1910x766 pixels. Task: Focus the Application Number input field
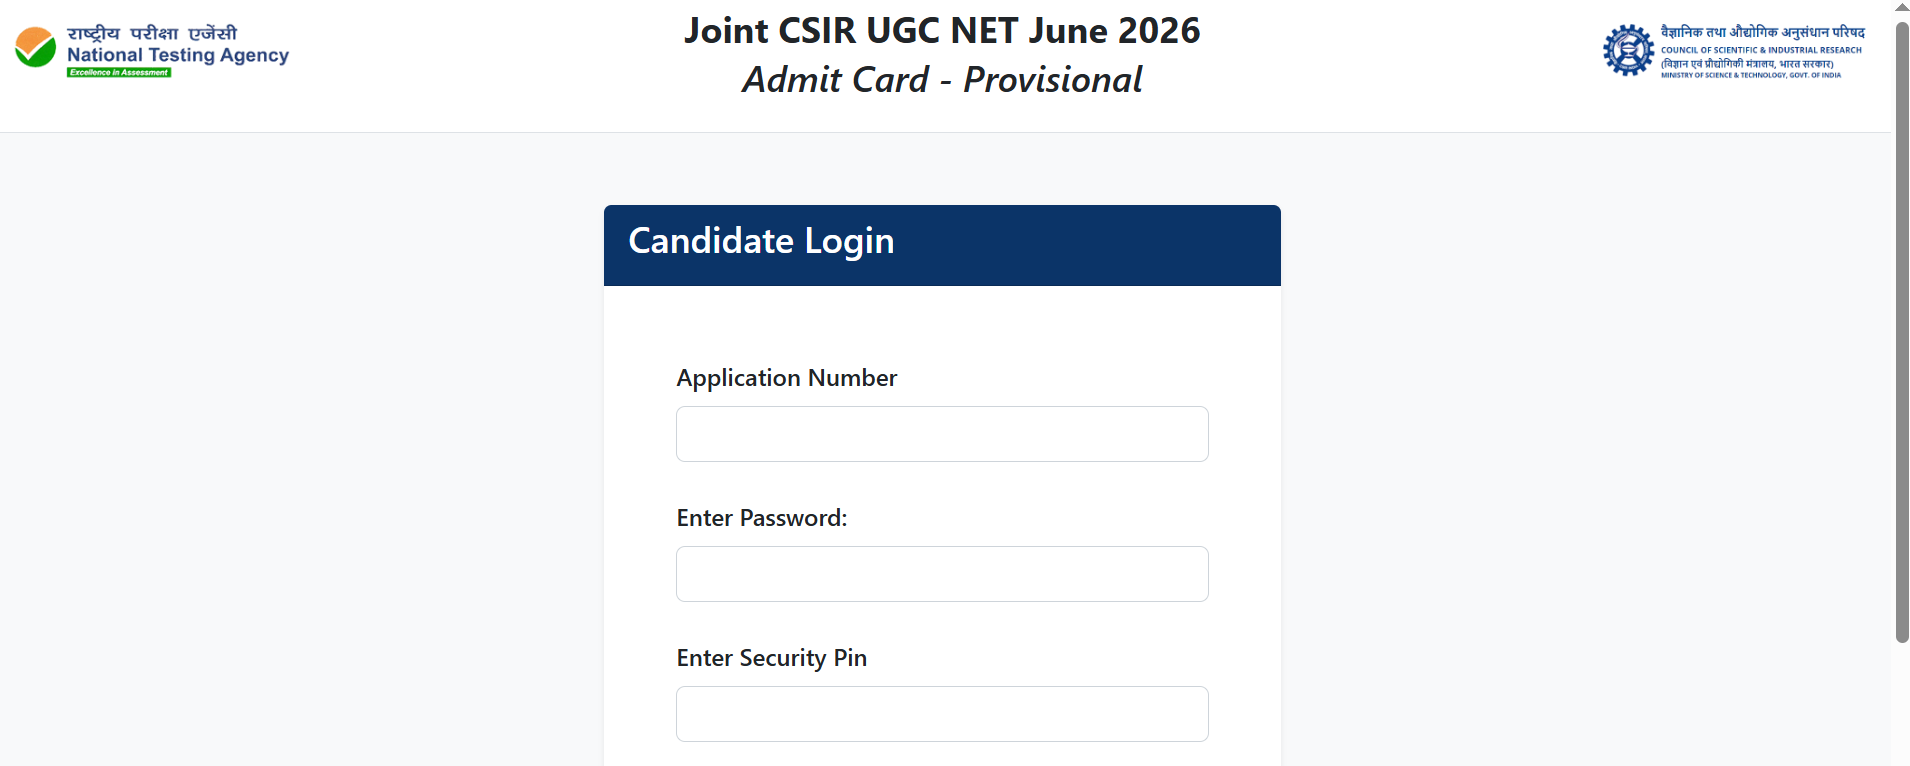[942, 434]
